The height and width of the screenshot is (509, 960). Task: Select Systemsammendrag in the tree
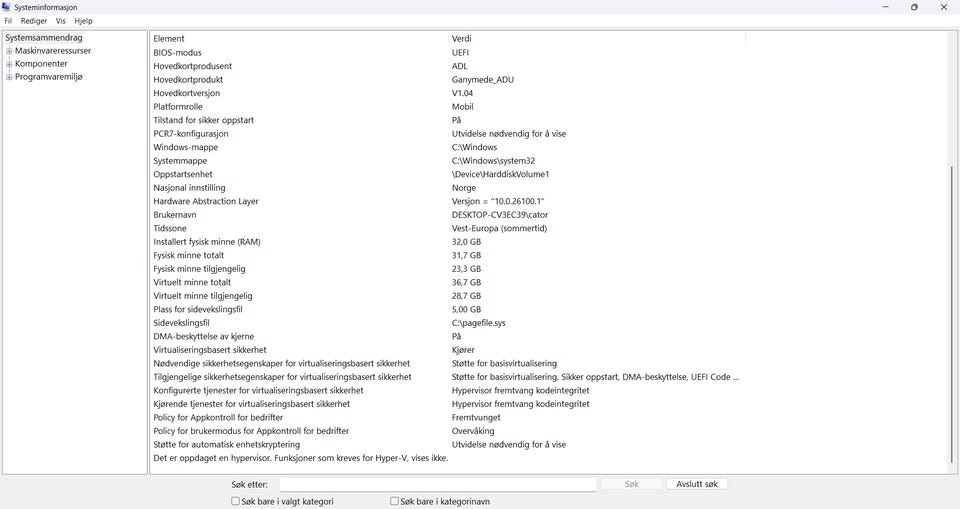pyautogui.click(x=43, y=38)
